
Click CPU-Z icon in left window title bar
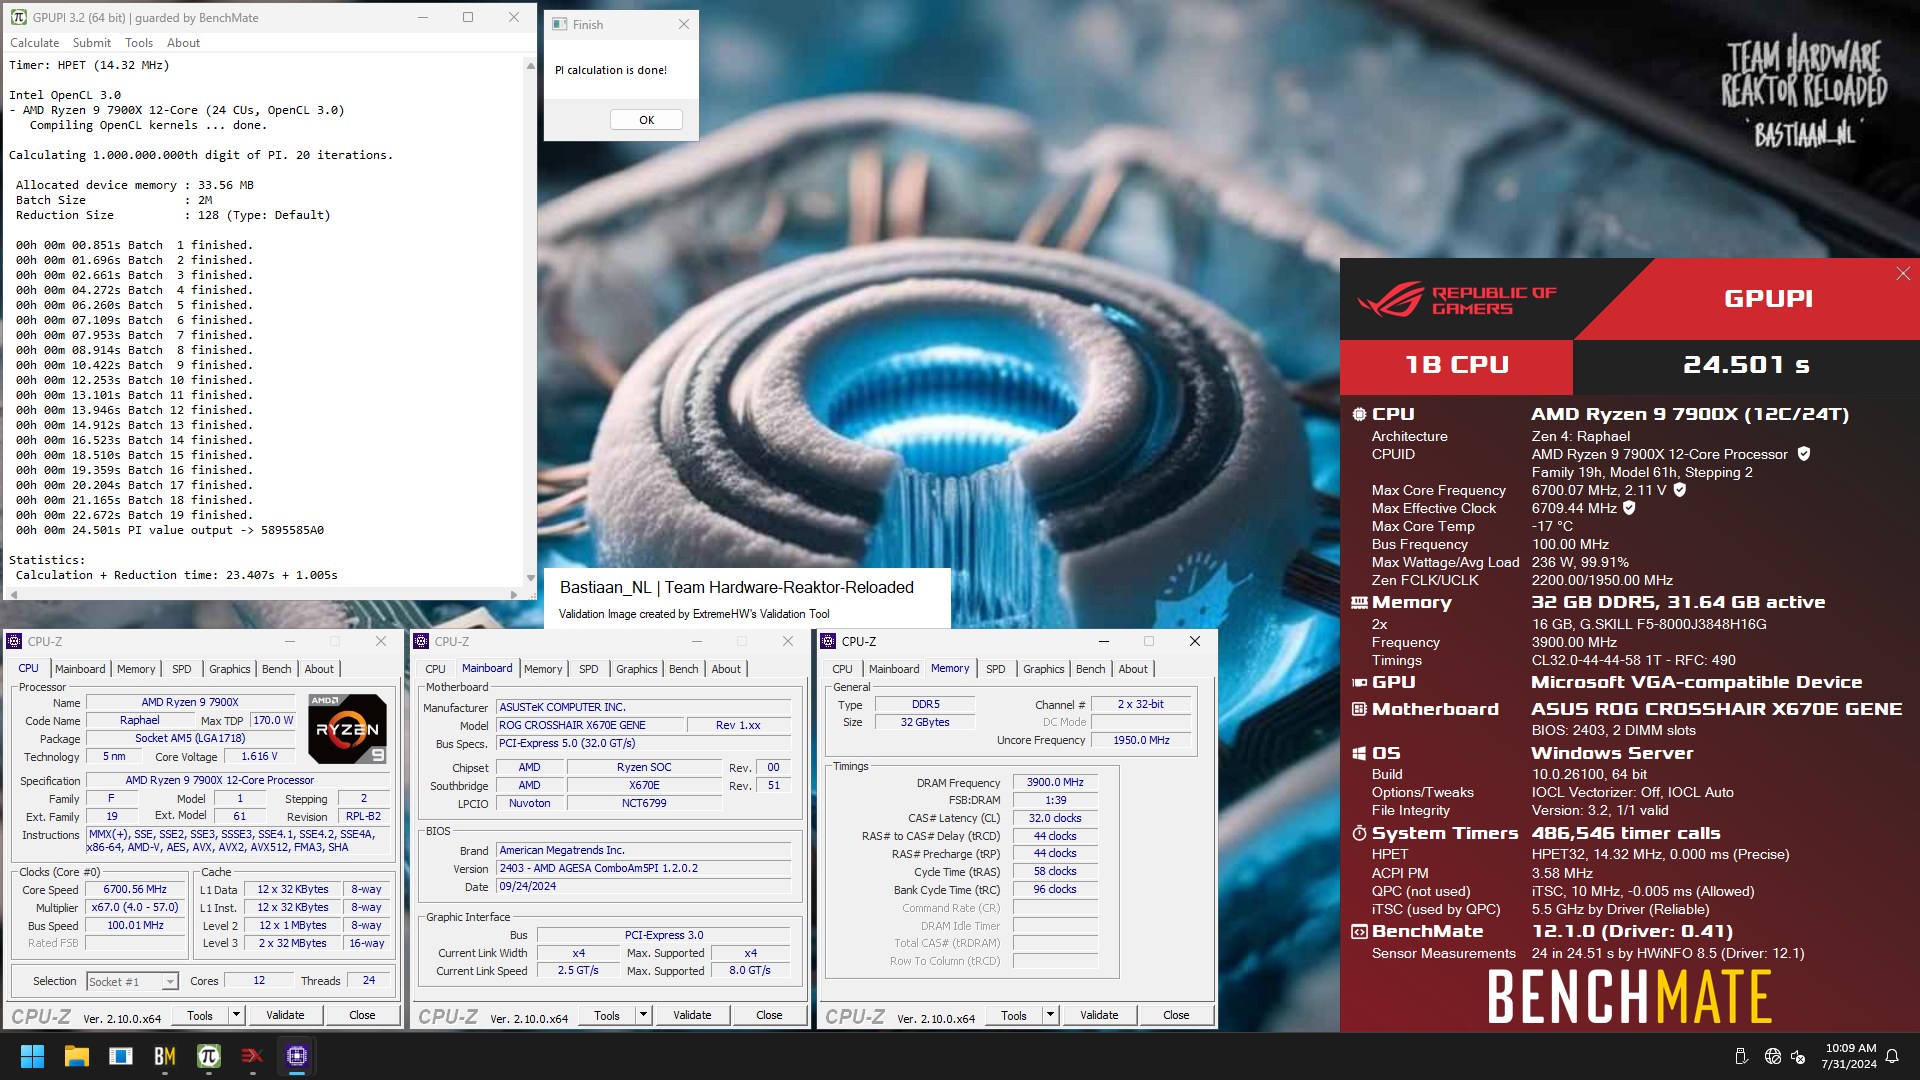pos(15,641)
